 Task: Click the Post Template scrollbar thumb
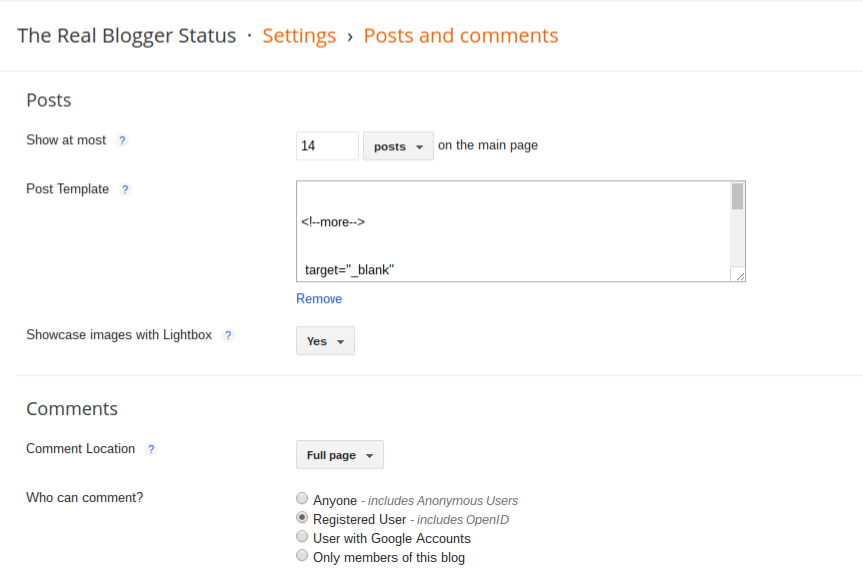pos(737,196)
